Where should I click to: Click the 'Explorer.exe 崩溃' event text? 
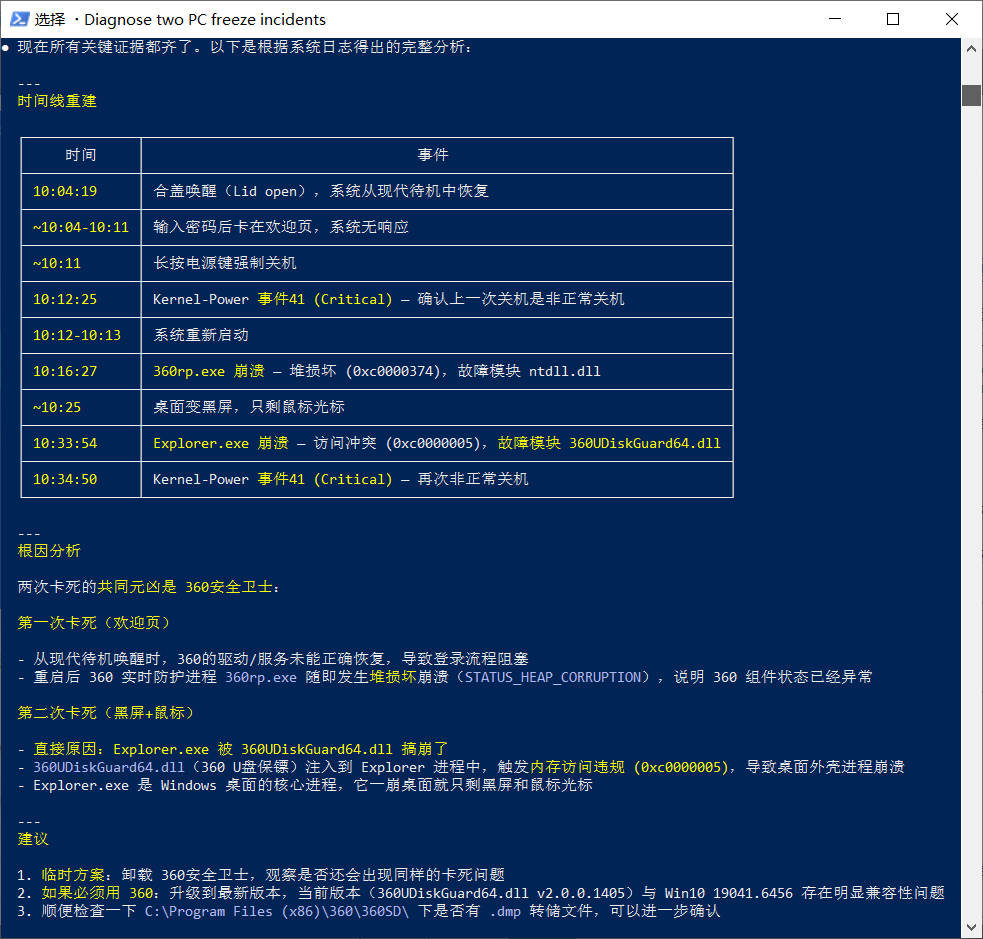click(x=221, y=443)
